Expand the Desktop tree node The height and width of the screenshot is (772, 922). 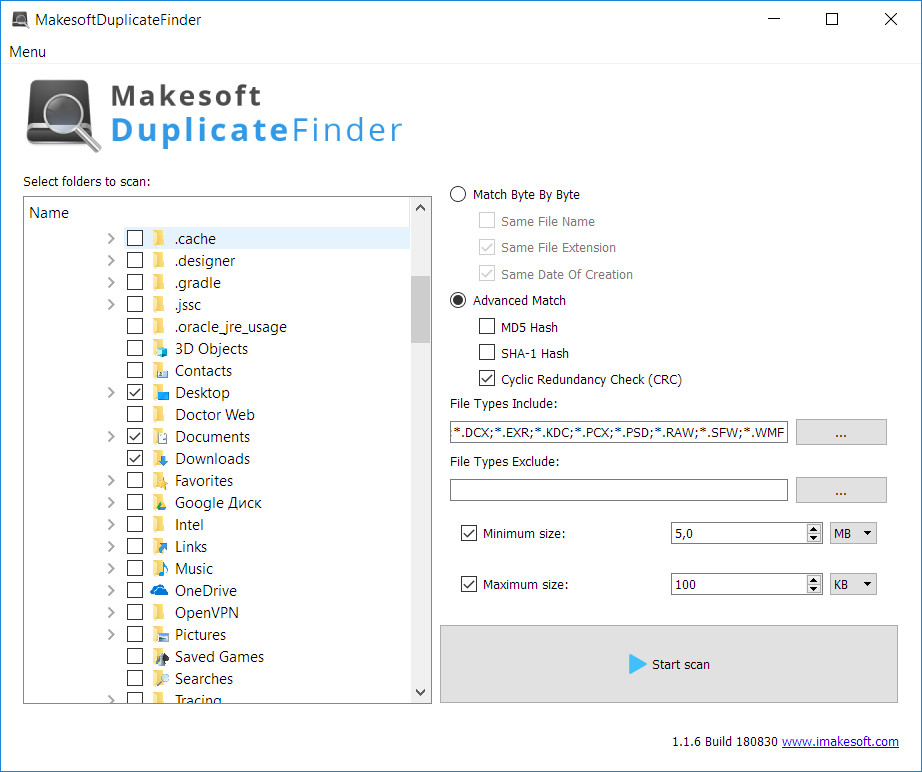111,392
